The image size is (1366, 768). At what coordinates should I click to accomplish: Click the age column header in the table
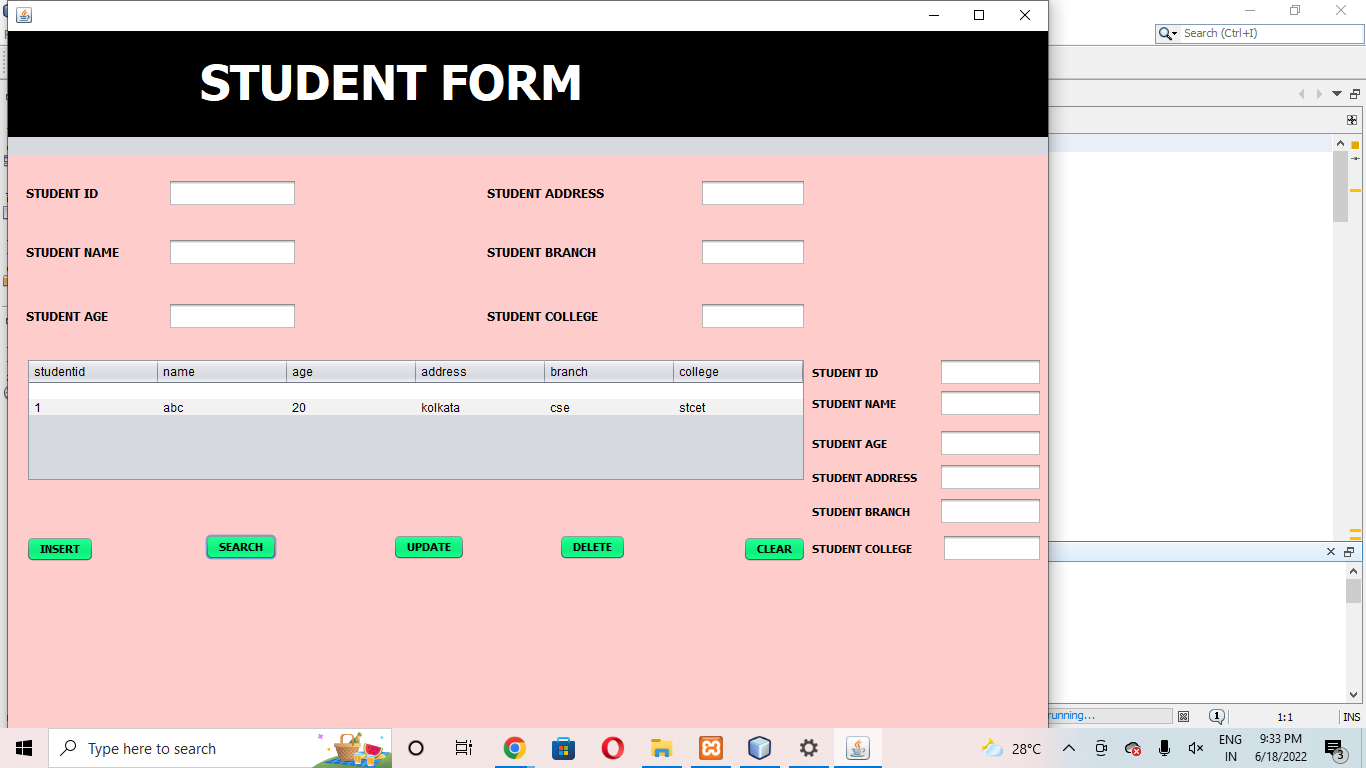coord(350,371)
